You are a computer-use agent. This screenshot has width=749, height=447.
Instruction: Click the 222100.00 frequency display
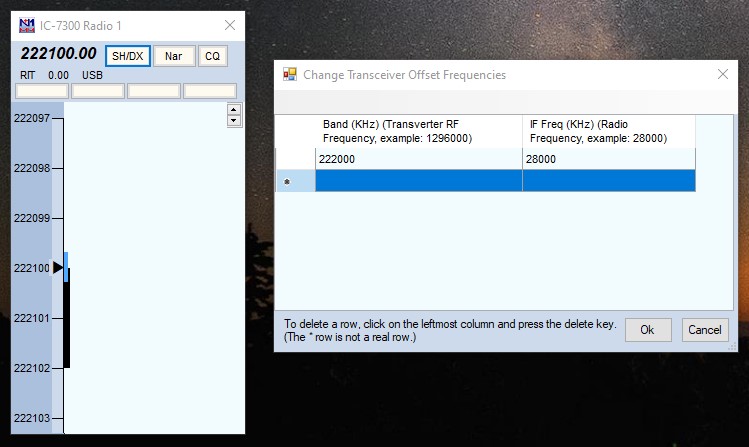coord(58,53)
